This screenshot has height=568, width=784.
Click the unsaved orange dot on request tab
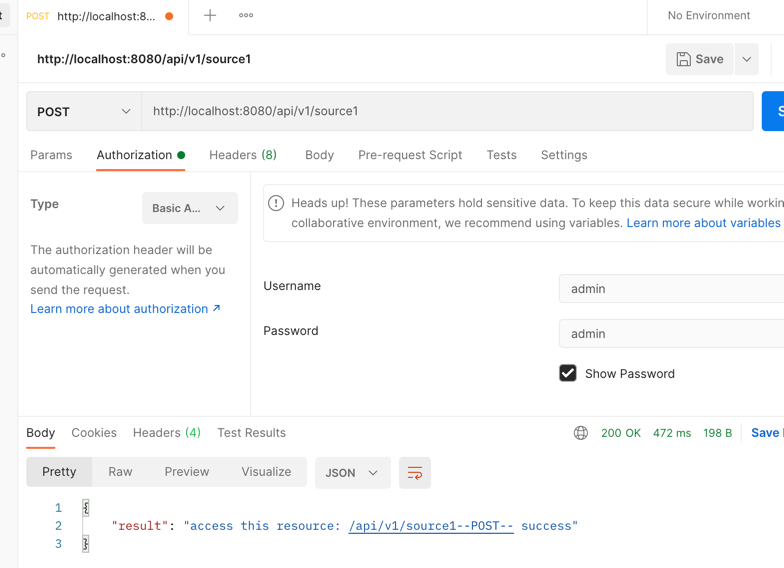tap(169, 16)
